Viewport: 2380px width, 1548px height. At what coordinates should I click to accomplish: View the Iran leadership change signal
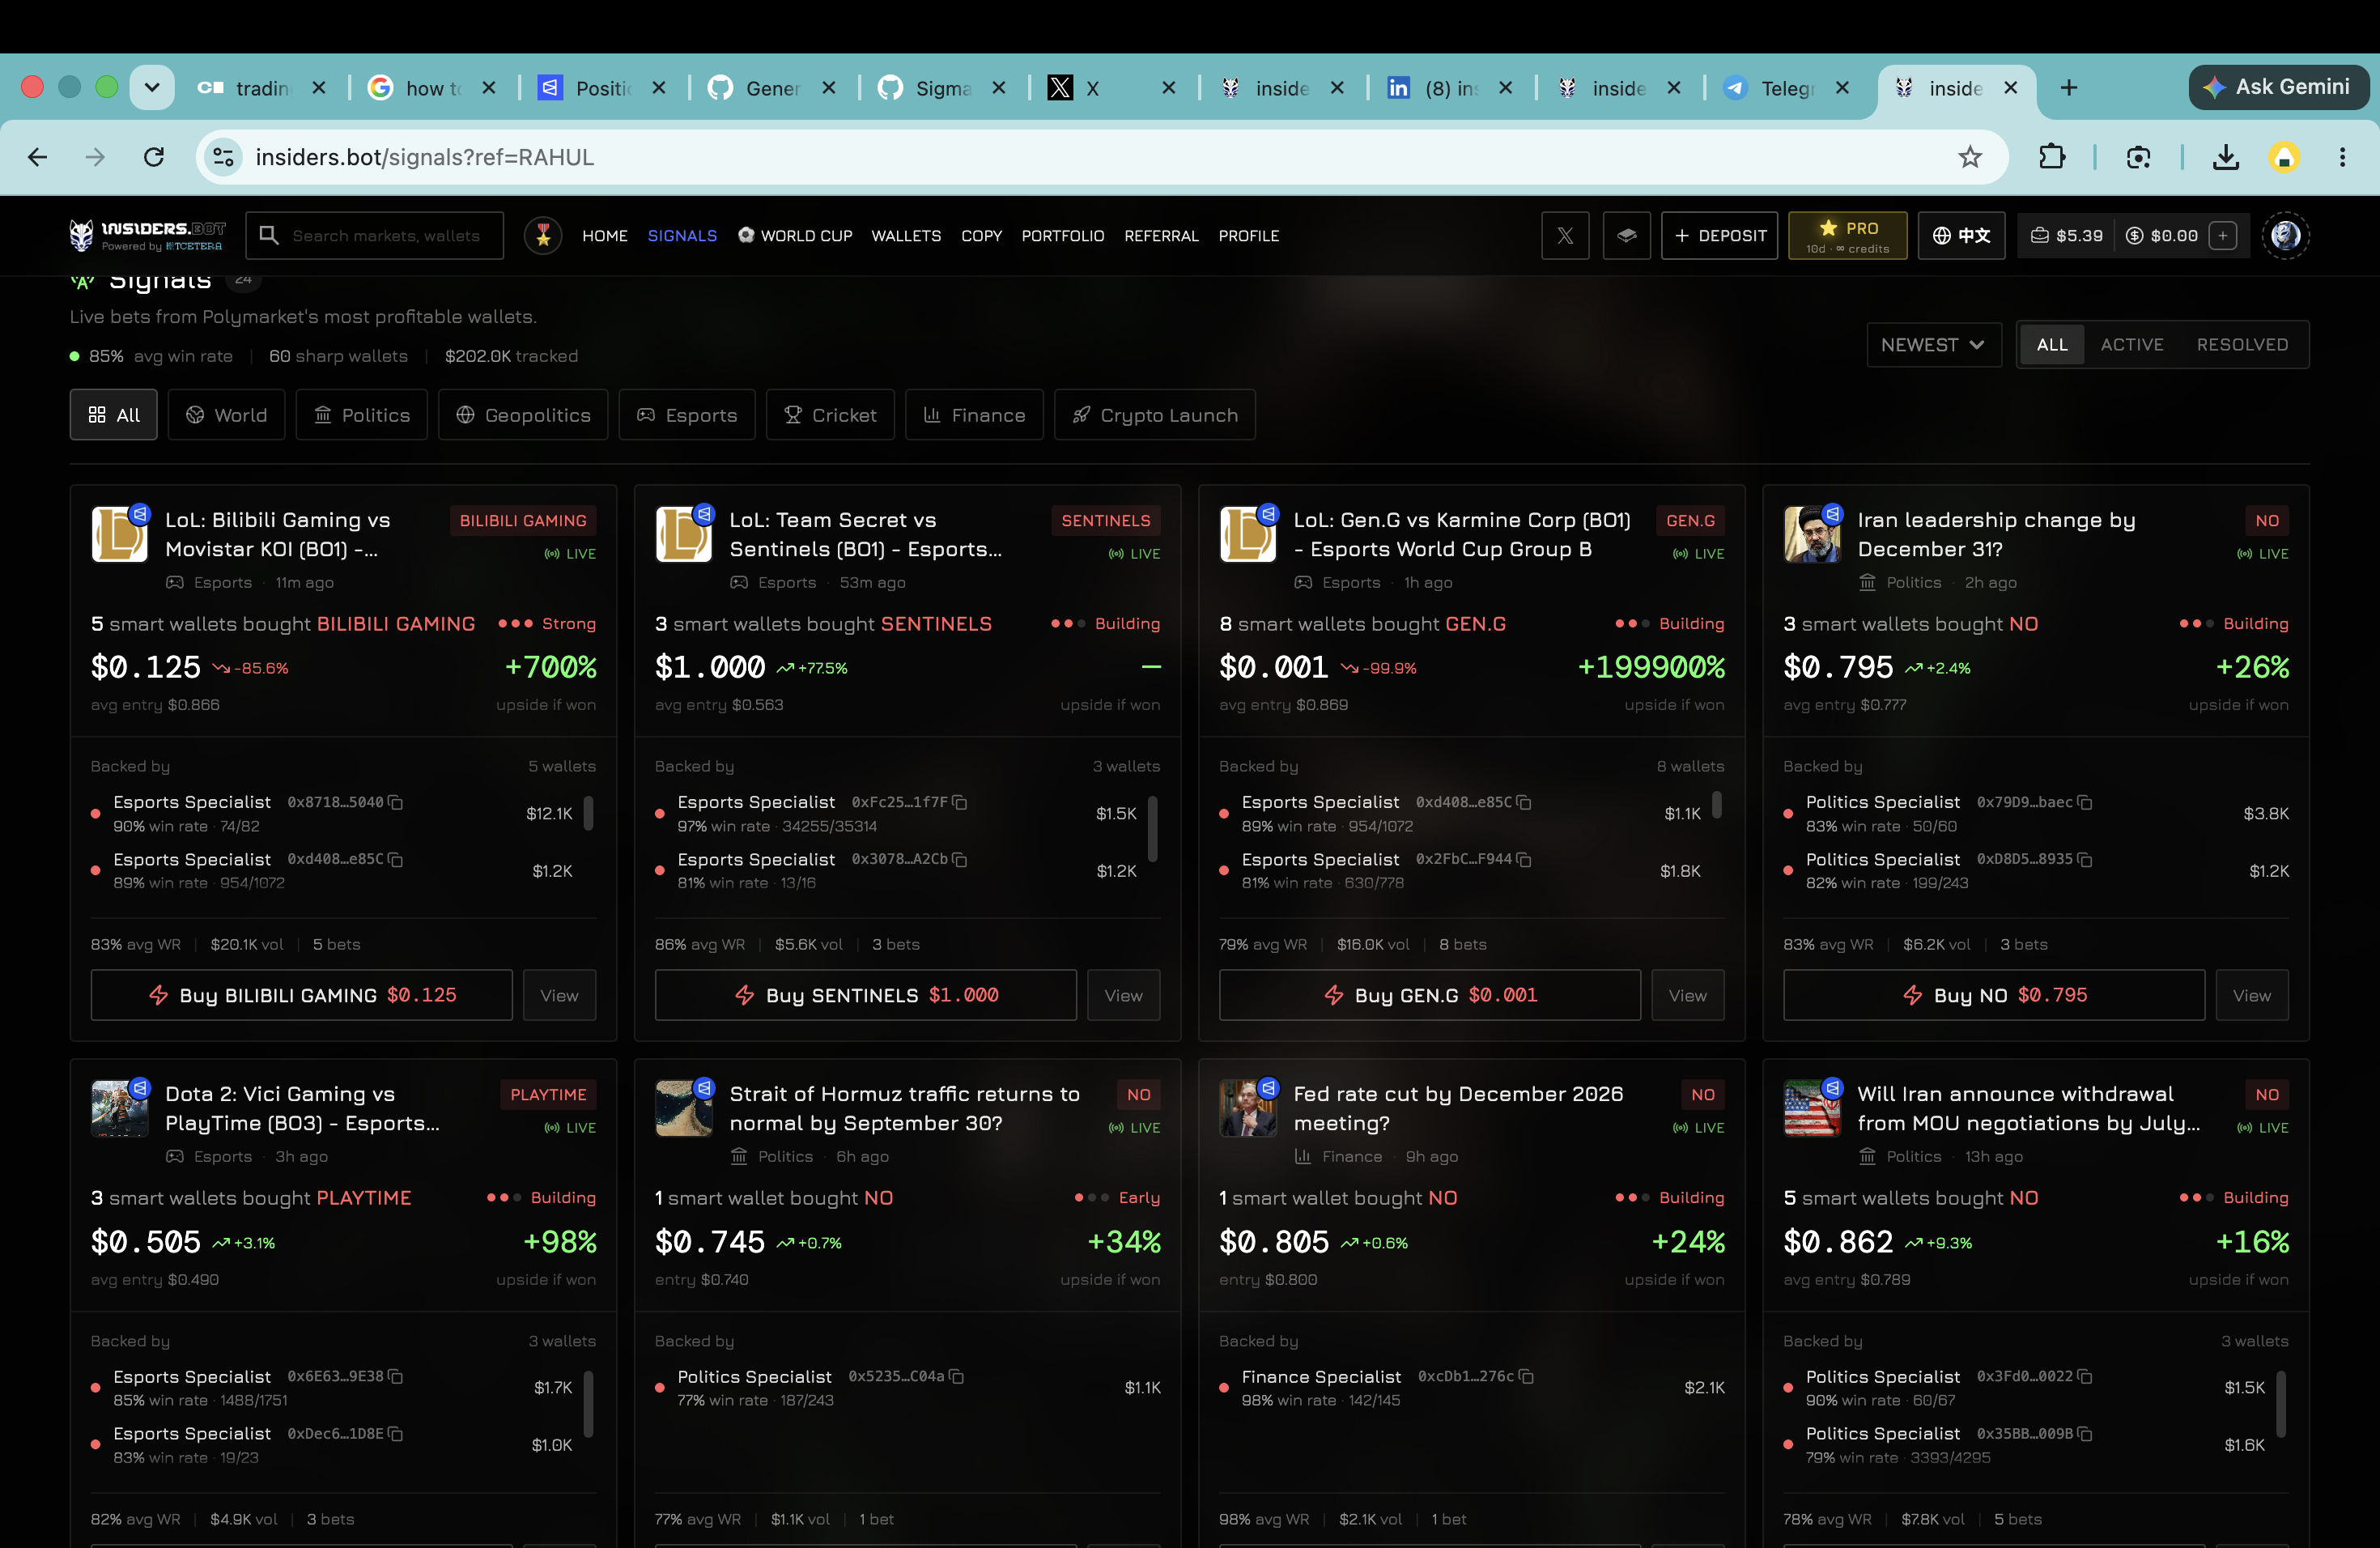pos(2252,995)
